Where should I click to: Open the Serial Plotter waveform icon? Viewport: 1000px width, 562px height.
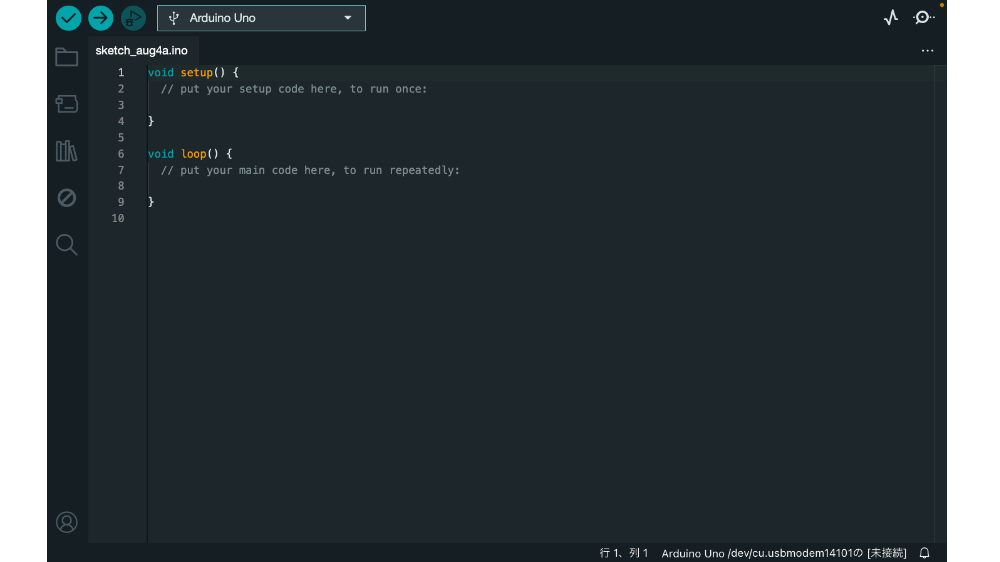click(891, 18)
